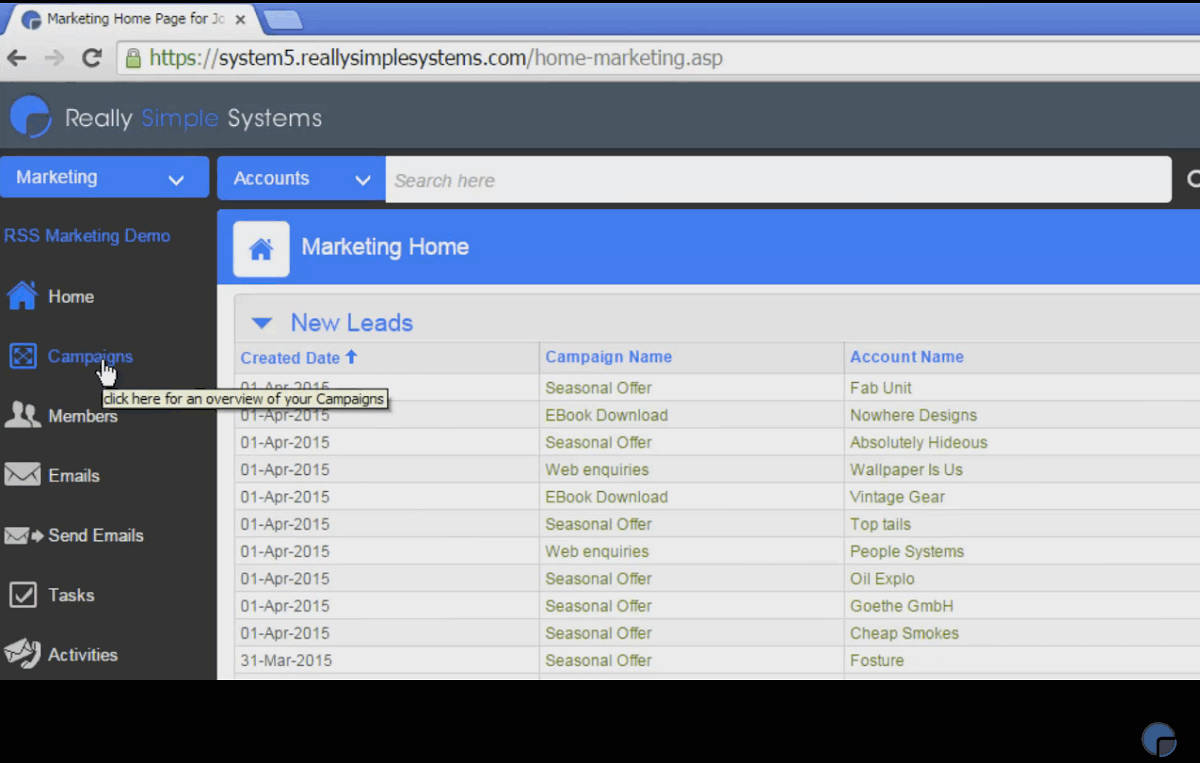Click the Send Emails arrow-envelope icon

24,536
